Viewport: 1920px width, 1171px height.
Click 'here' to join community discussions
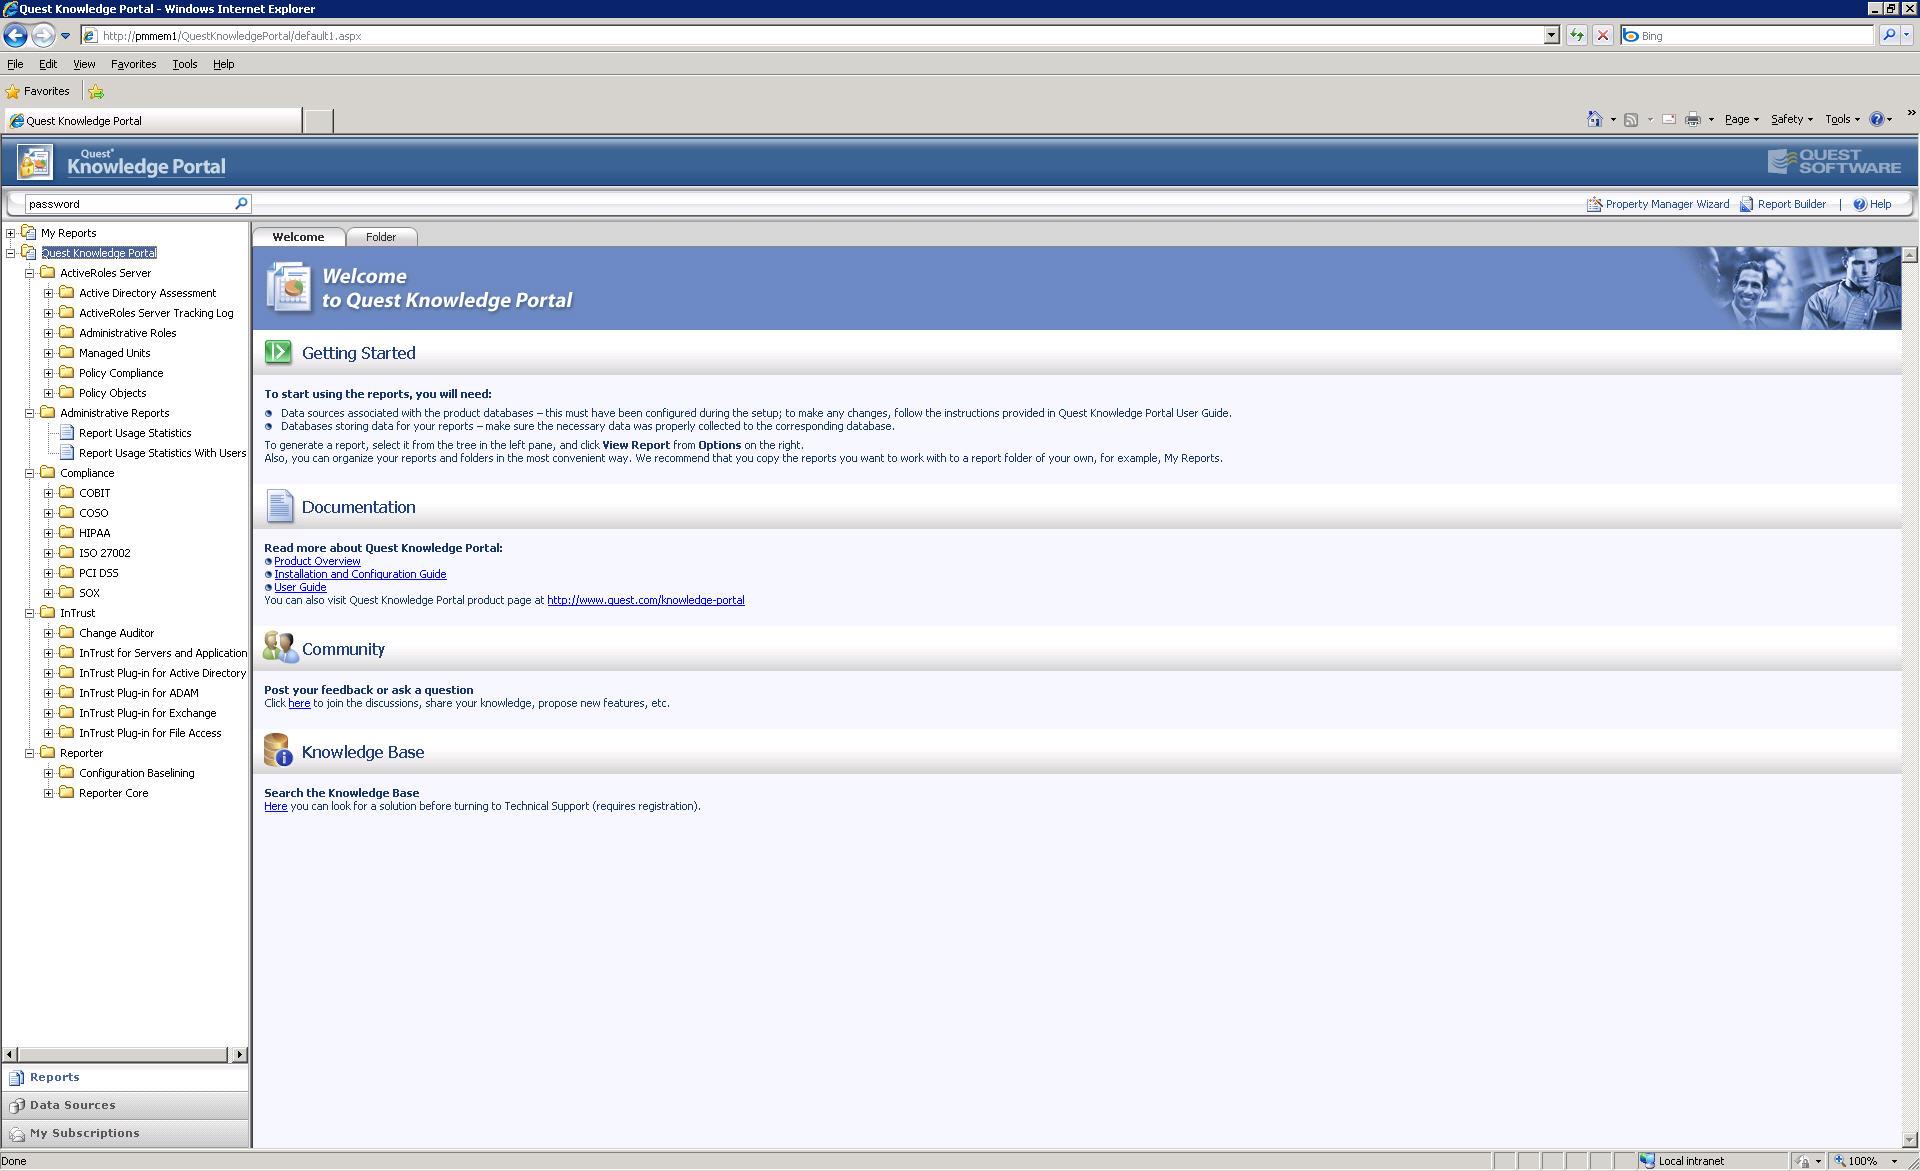click(299, 703)
